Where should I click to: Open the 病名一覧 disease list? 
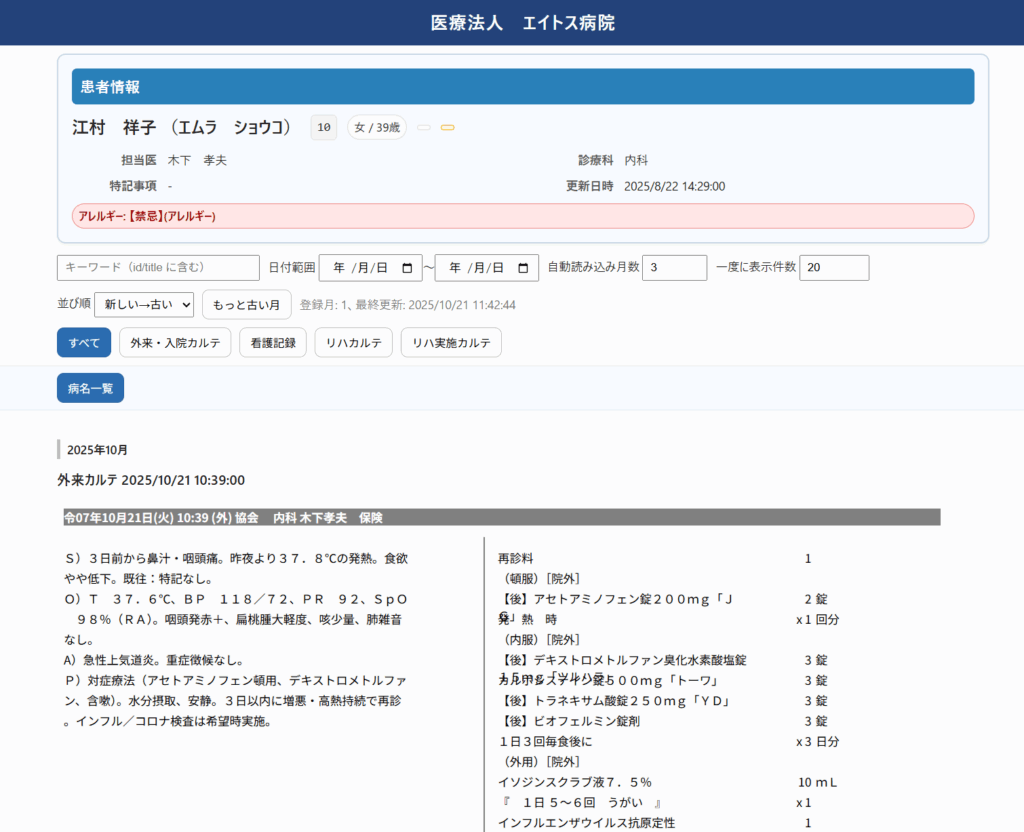pos(90,388)
